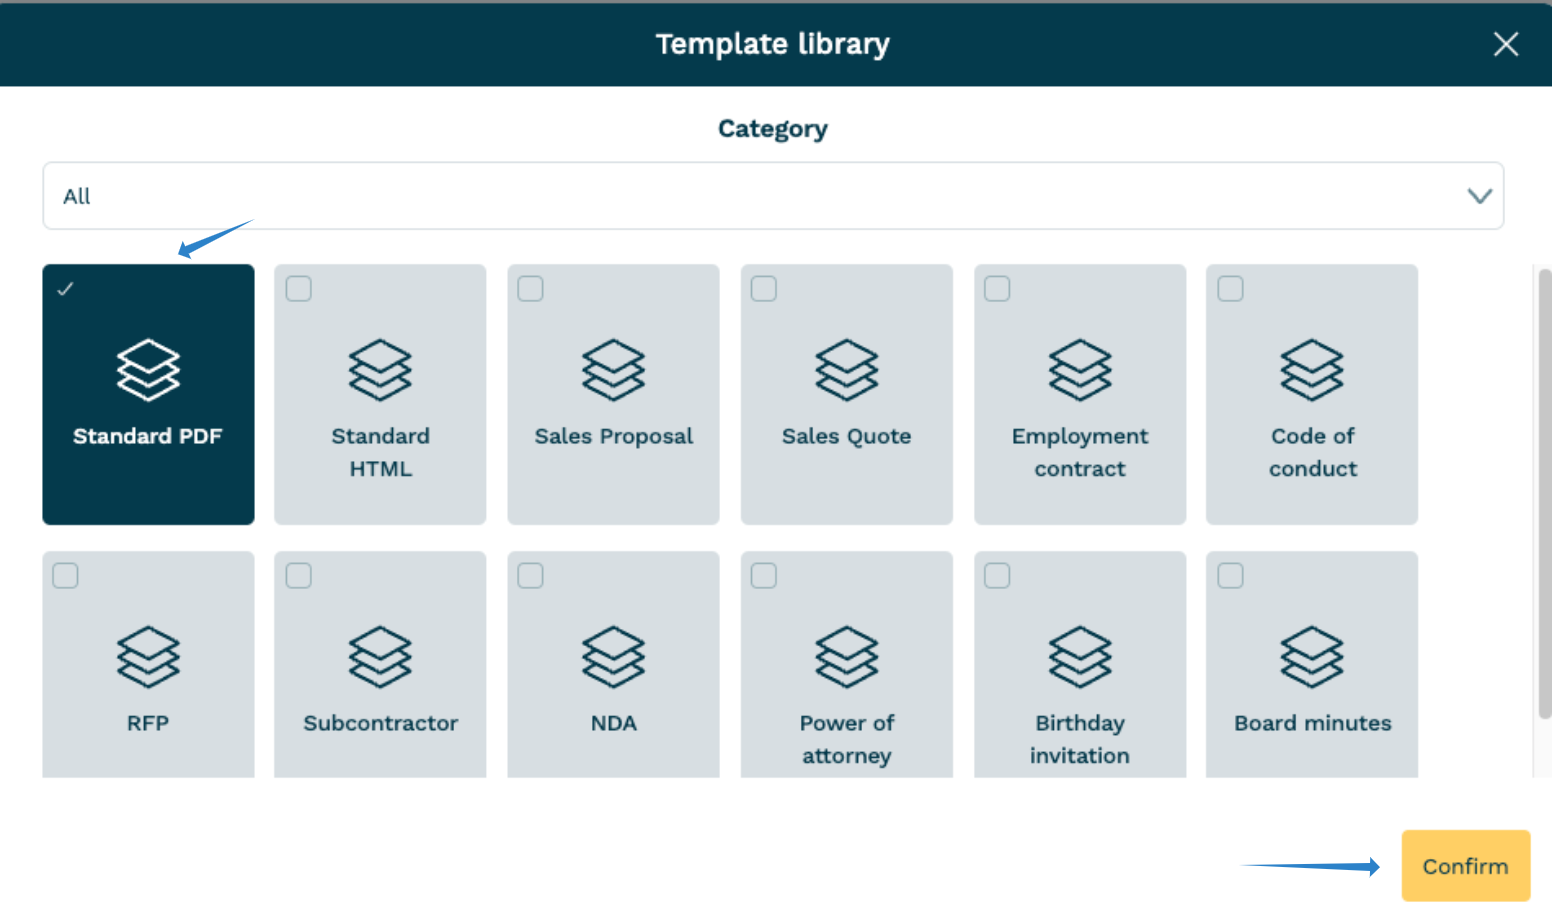This screenshot has width=1552, height=918.
Task: Uncheck the Standard PDF selection mark
Action: 65,289
